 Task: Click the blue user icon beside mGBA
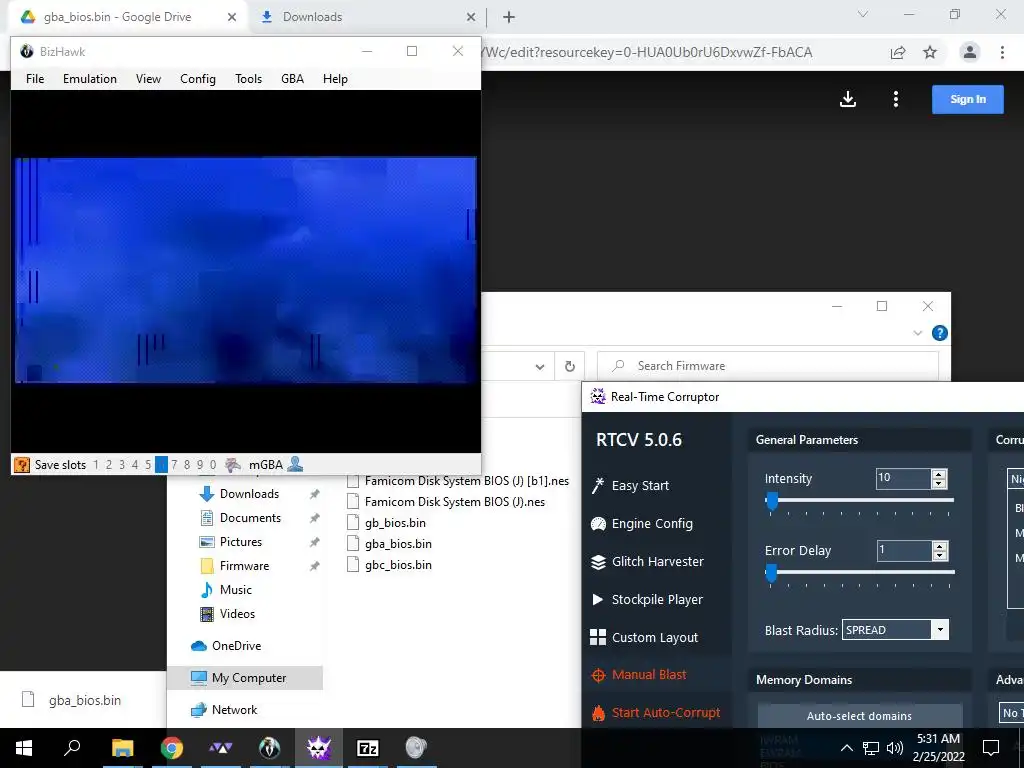click(x=295, y=464)
